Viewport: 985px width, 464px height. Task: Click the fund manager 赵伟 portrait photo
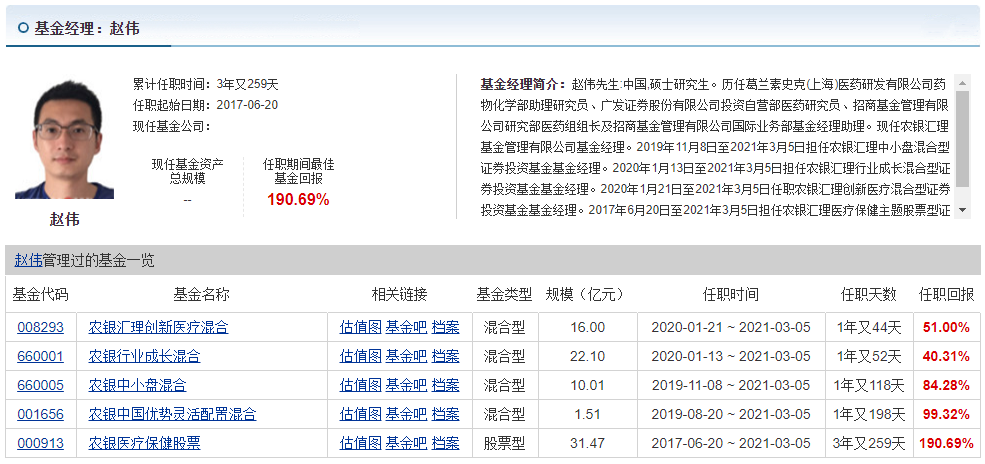point(64,139)
